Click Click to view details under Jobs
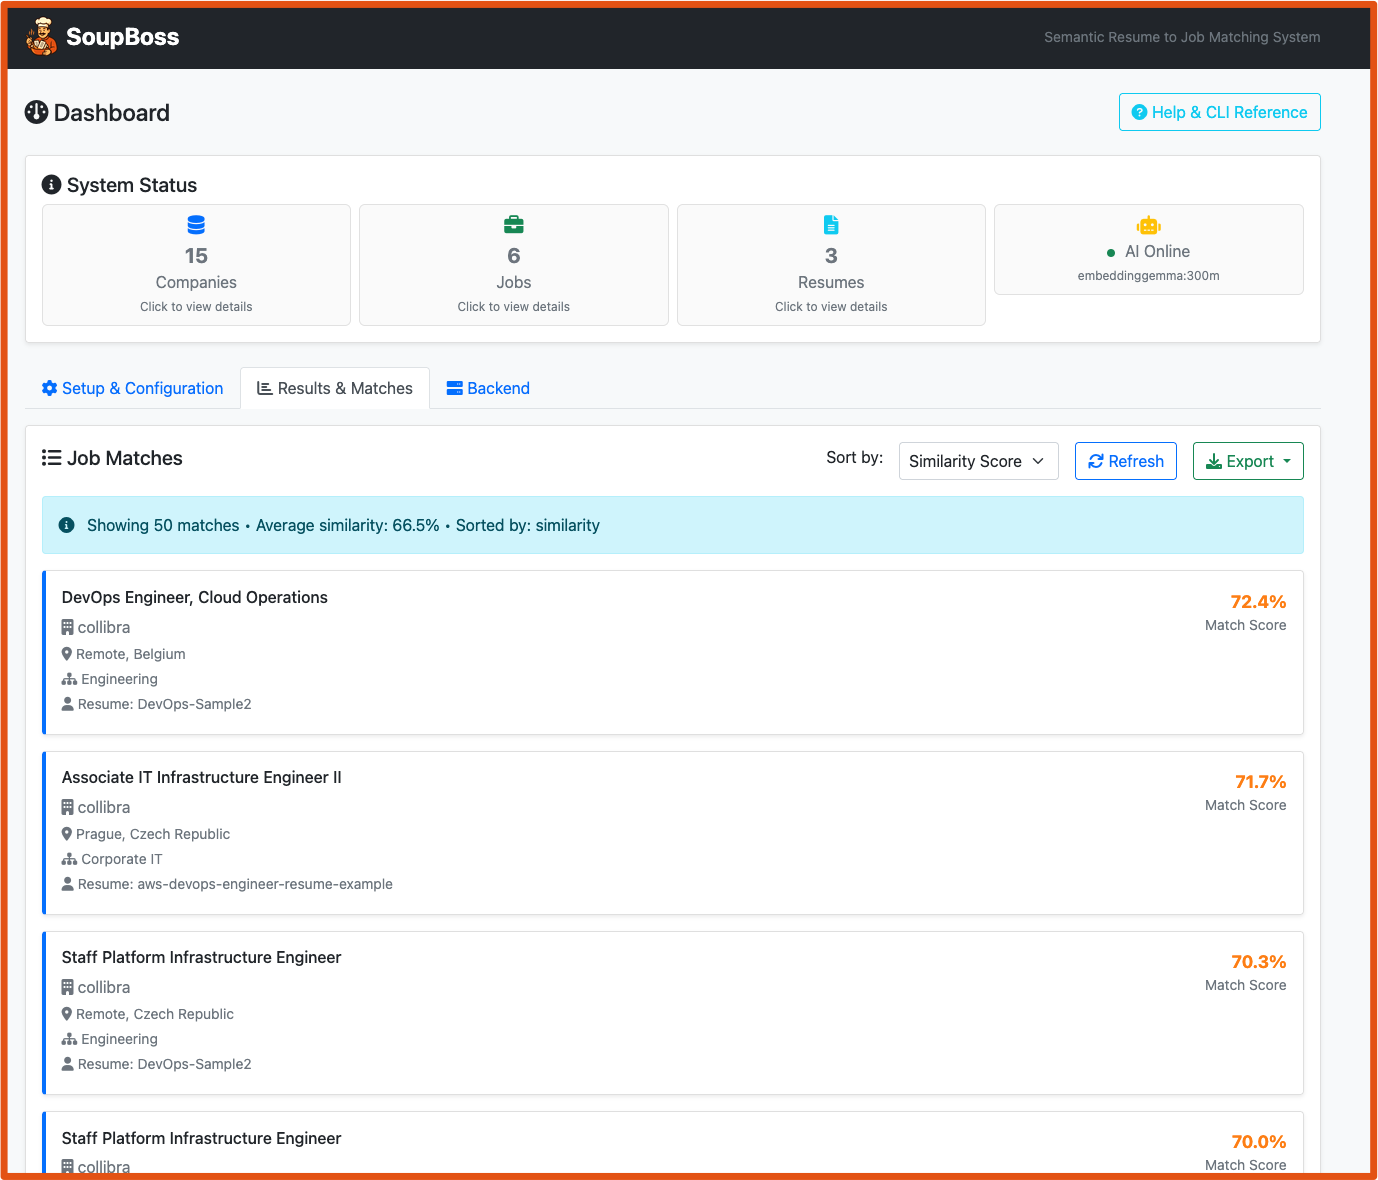1378x1180 pixels. [x=514, y=307]
